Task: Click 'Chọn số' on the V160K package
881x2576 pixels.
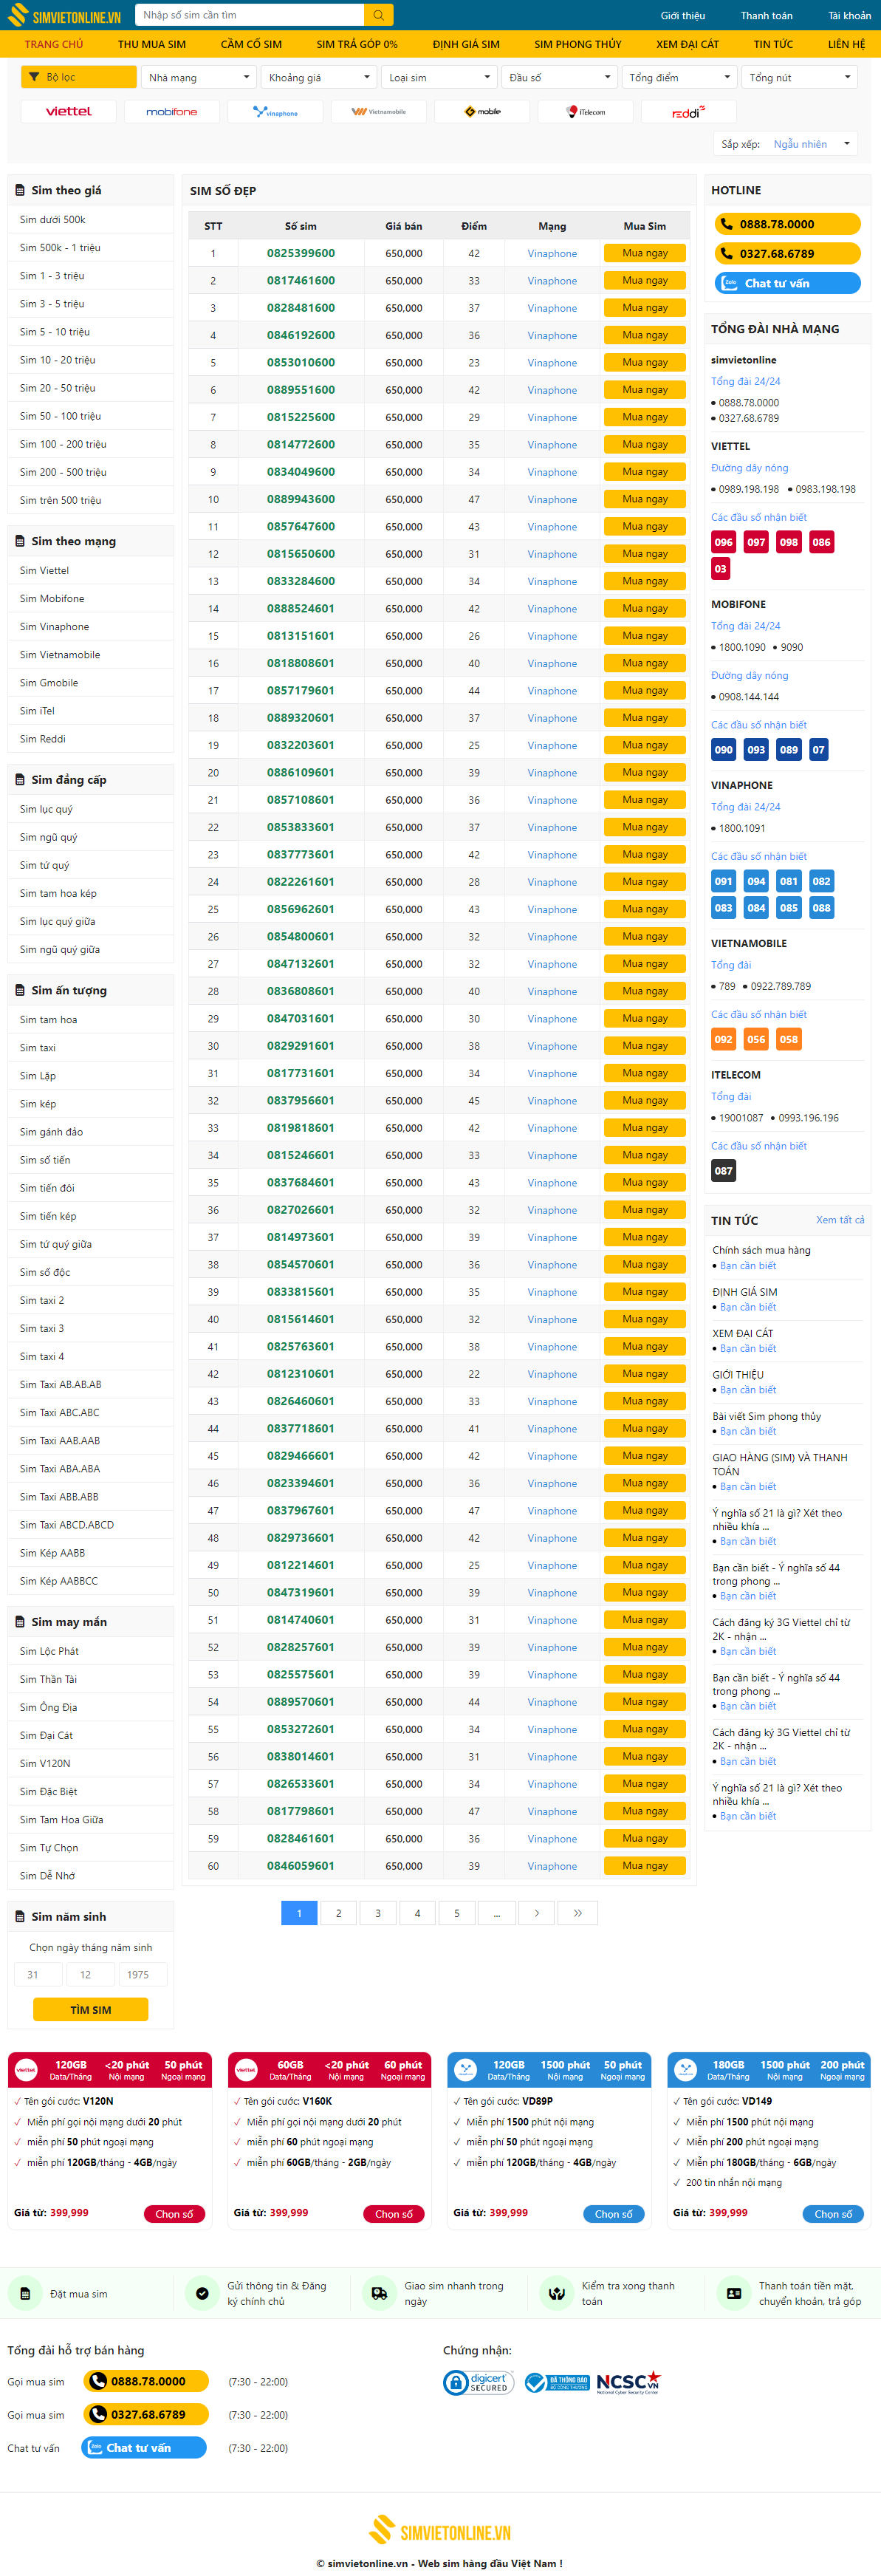Action: click(x=394, y=2214)
